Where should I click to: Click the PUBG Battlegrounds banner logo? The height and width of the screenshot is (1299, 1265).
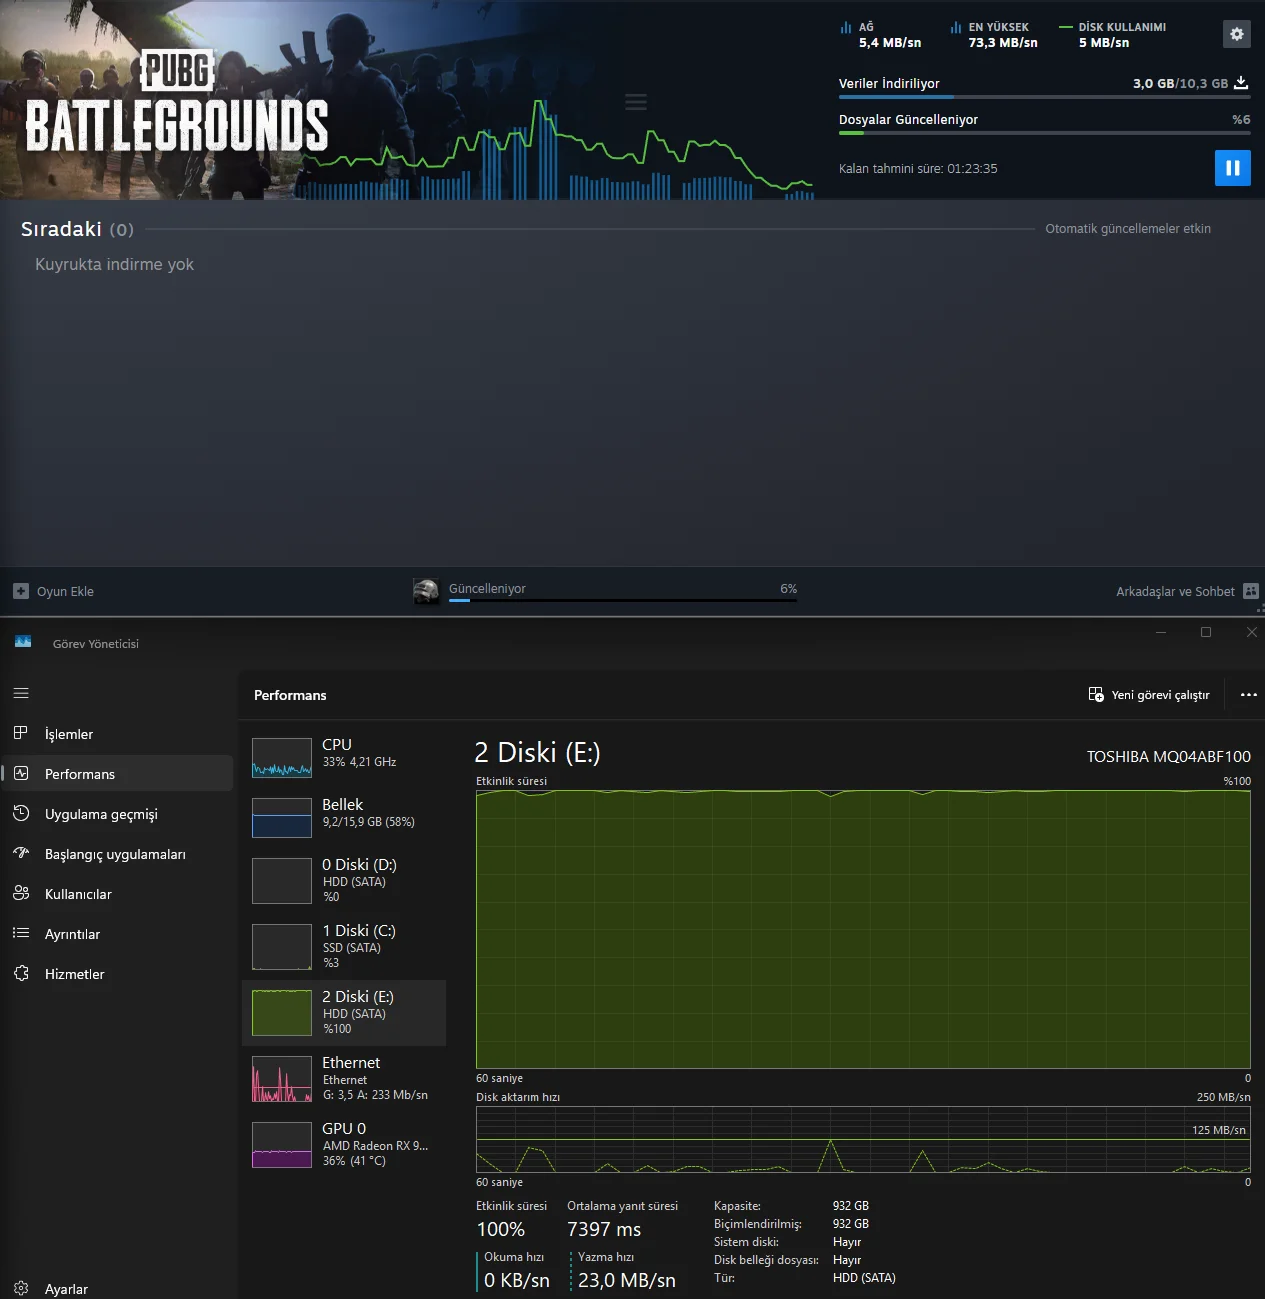click(177, 103)
